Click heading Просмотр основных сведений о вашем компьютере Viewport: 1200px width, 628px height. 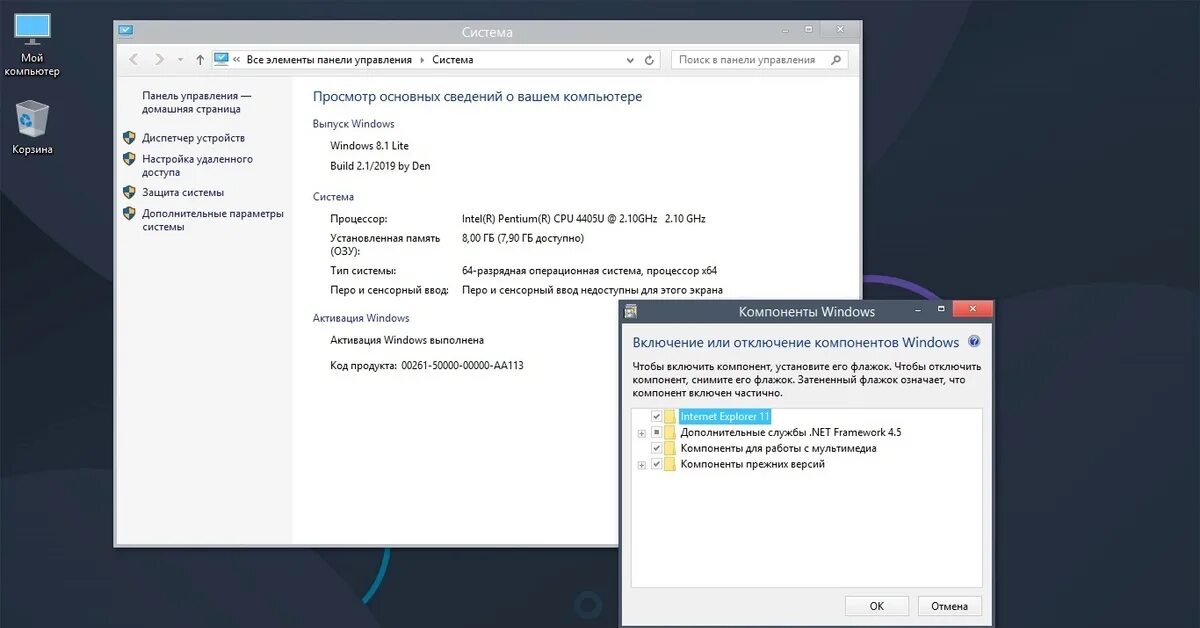pos(477,97)
